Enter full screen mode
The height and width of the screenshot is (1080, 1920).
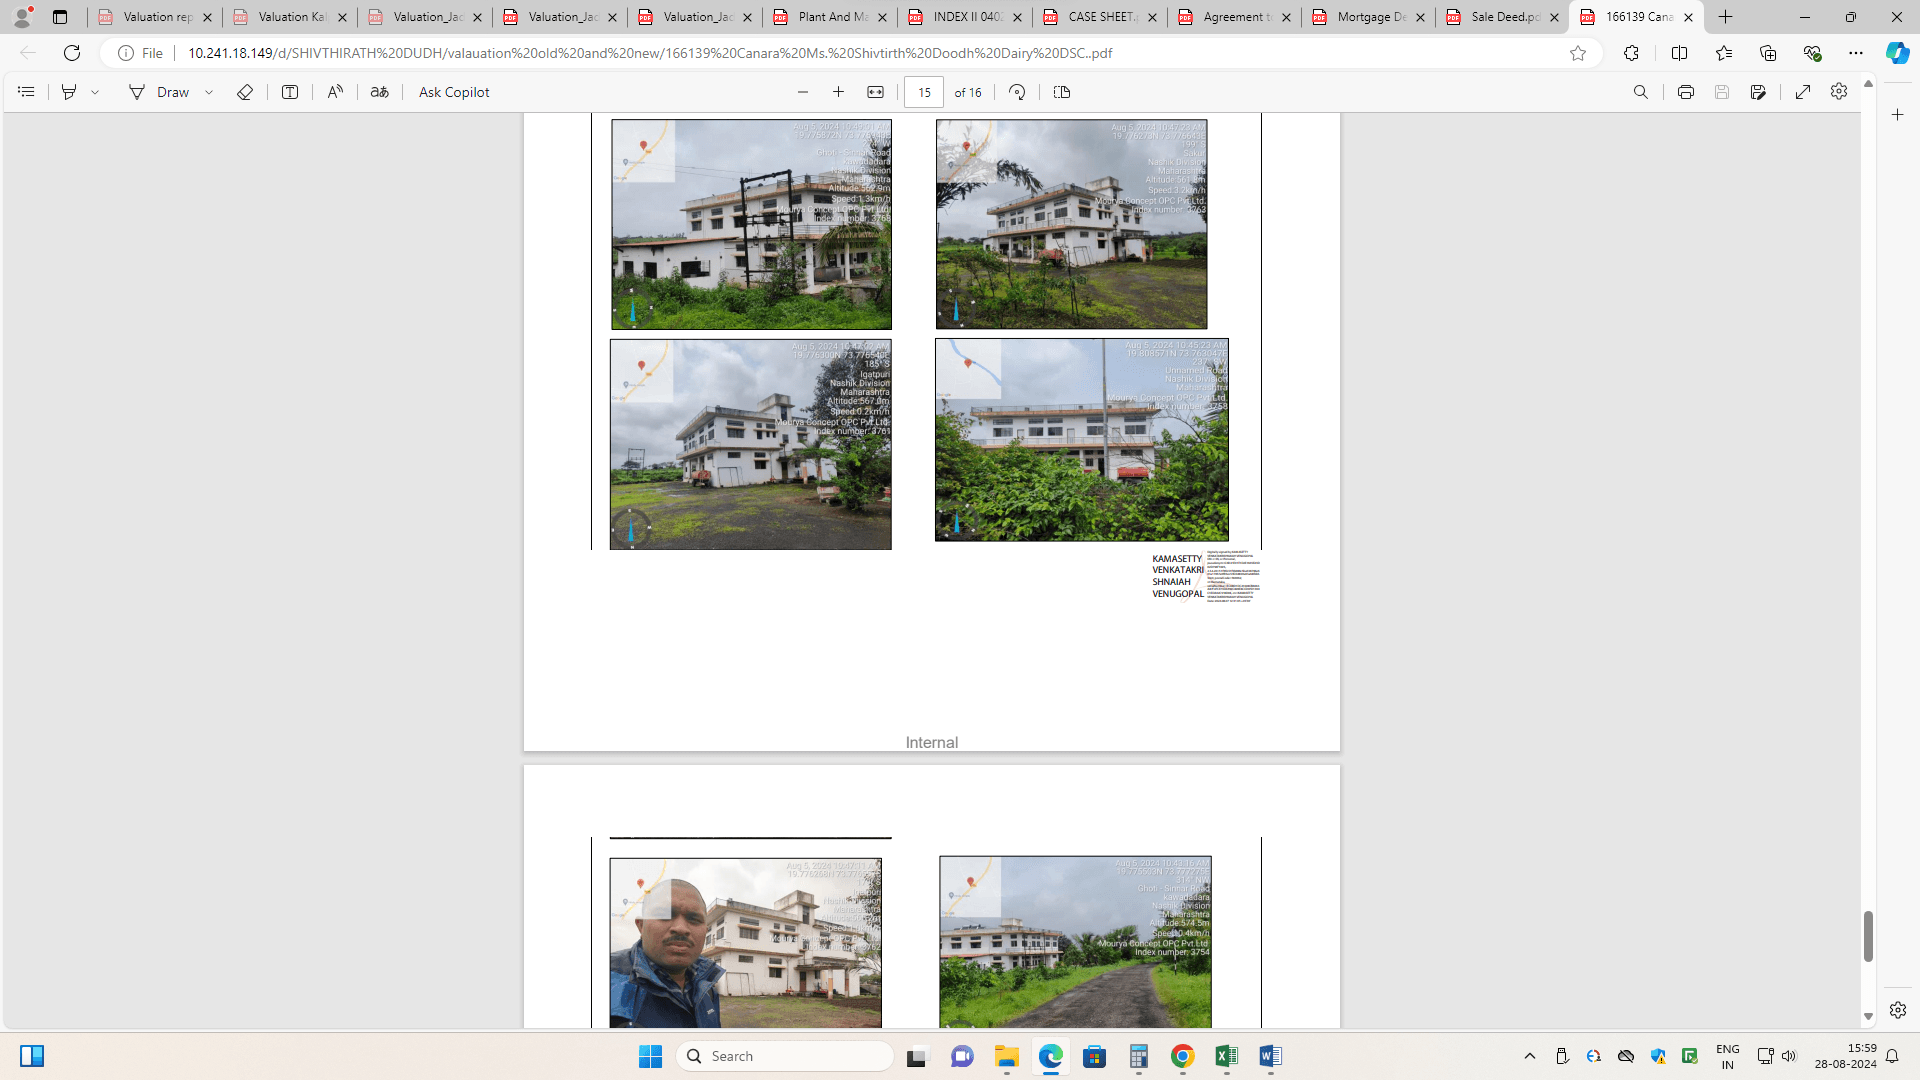tap(1803, 92)
